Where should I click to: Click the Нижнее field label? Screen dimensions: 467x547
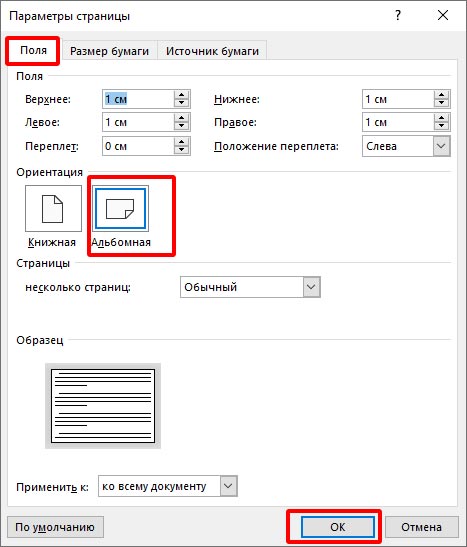(237, 99)
